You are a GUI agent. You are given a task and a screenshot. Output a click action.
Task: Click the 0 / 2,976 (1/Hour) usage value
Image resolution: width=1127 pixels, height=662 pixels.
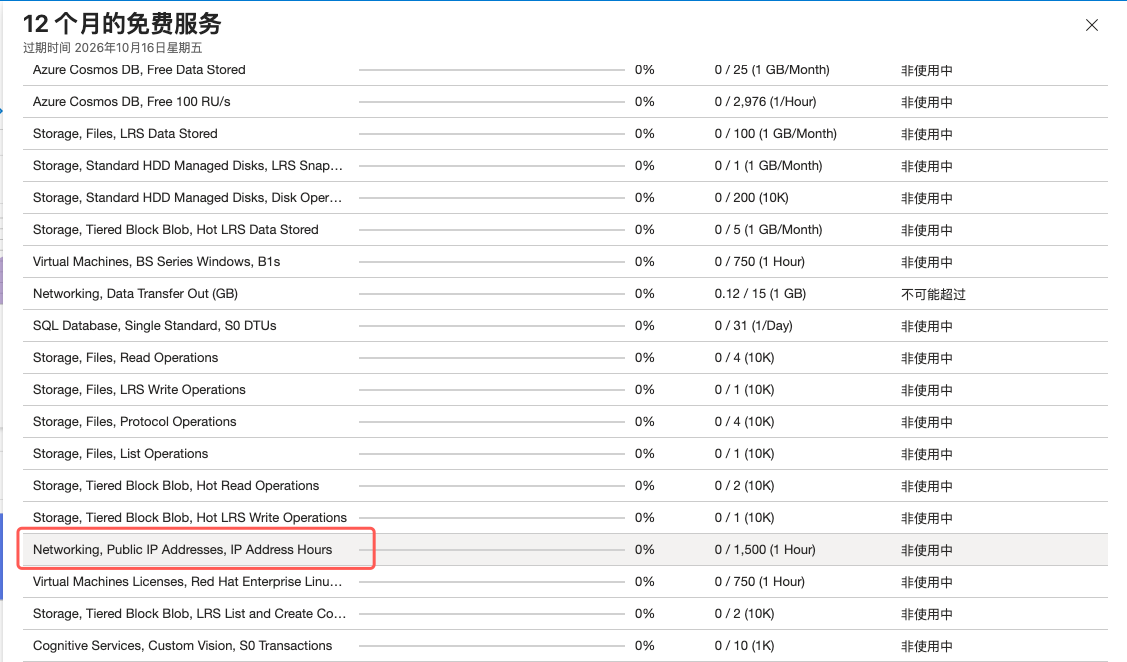(x=765, y=102)
